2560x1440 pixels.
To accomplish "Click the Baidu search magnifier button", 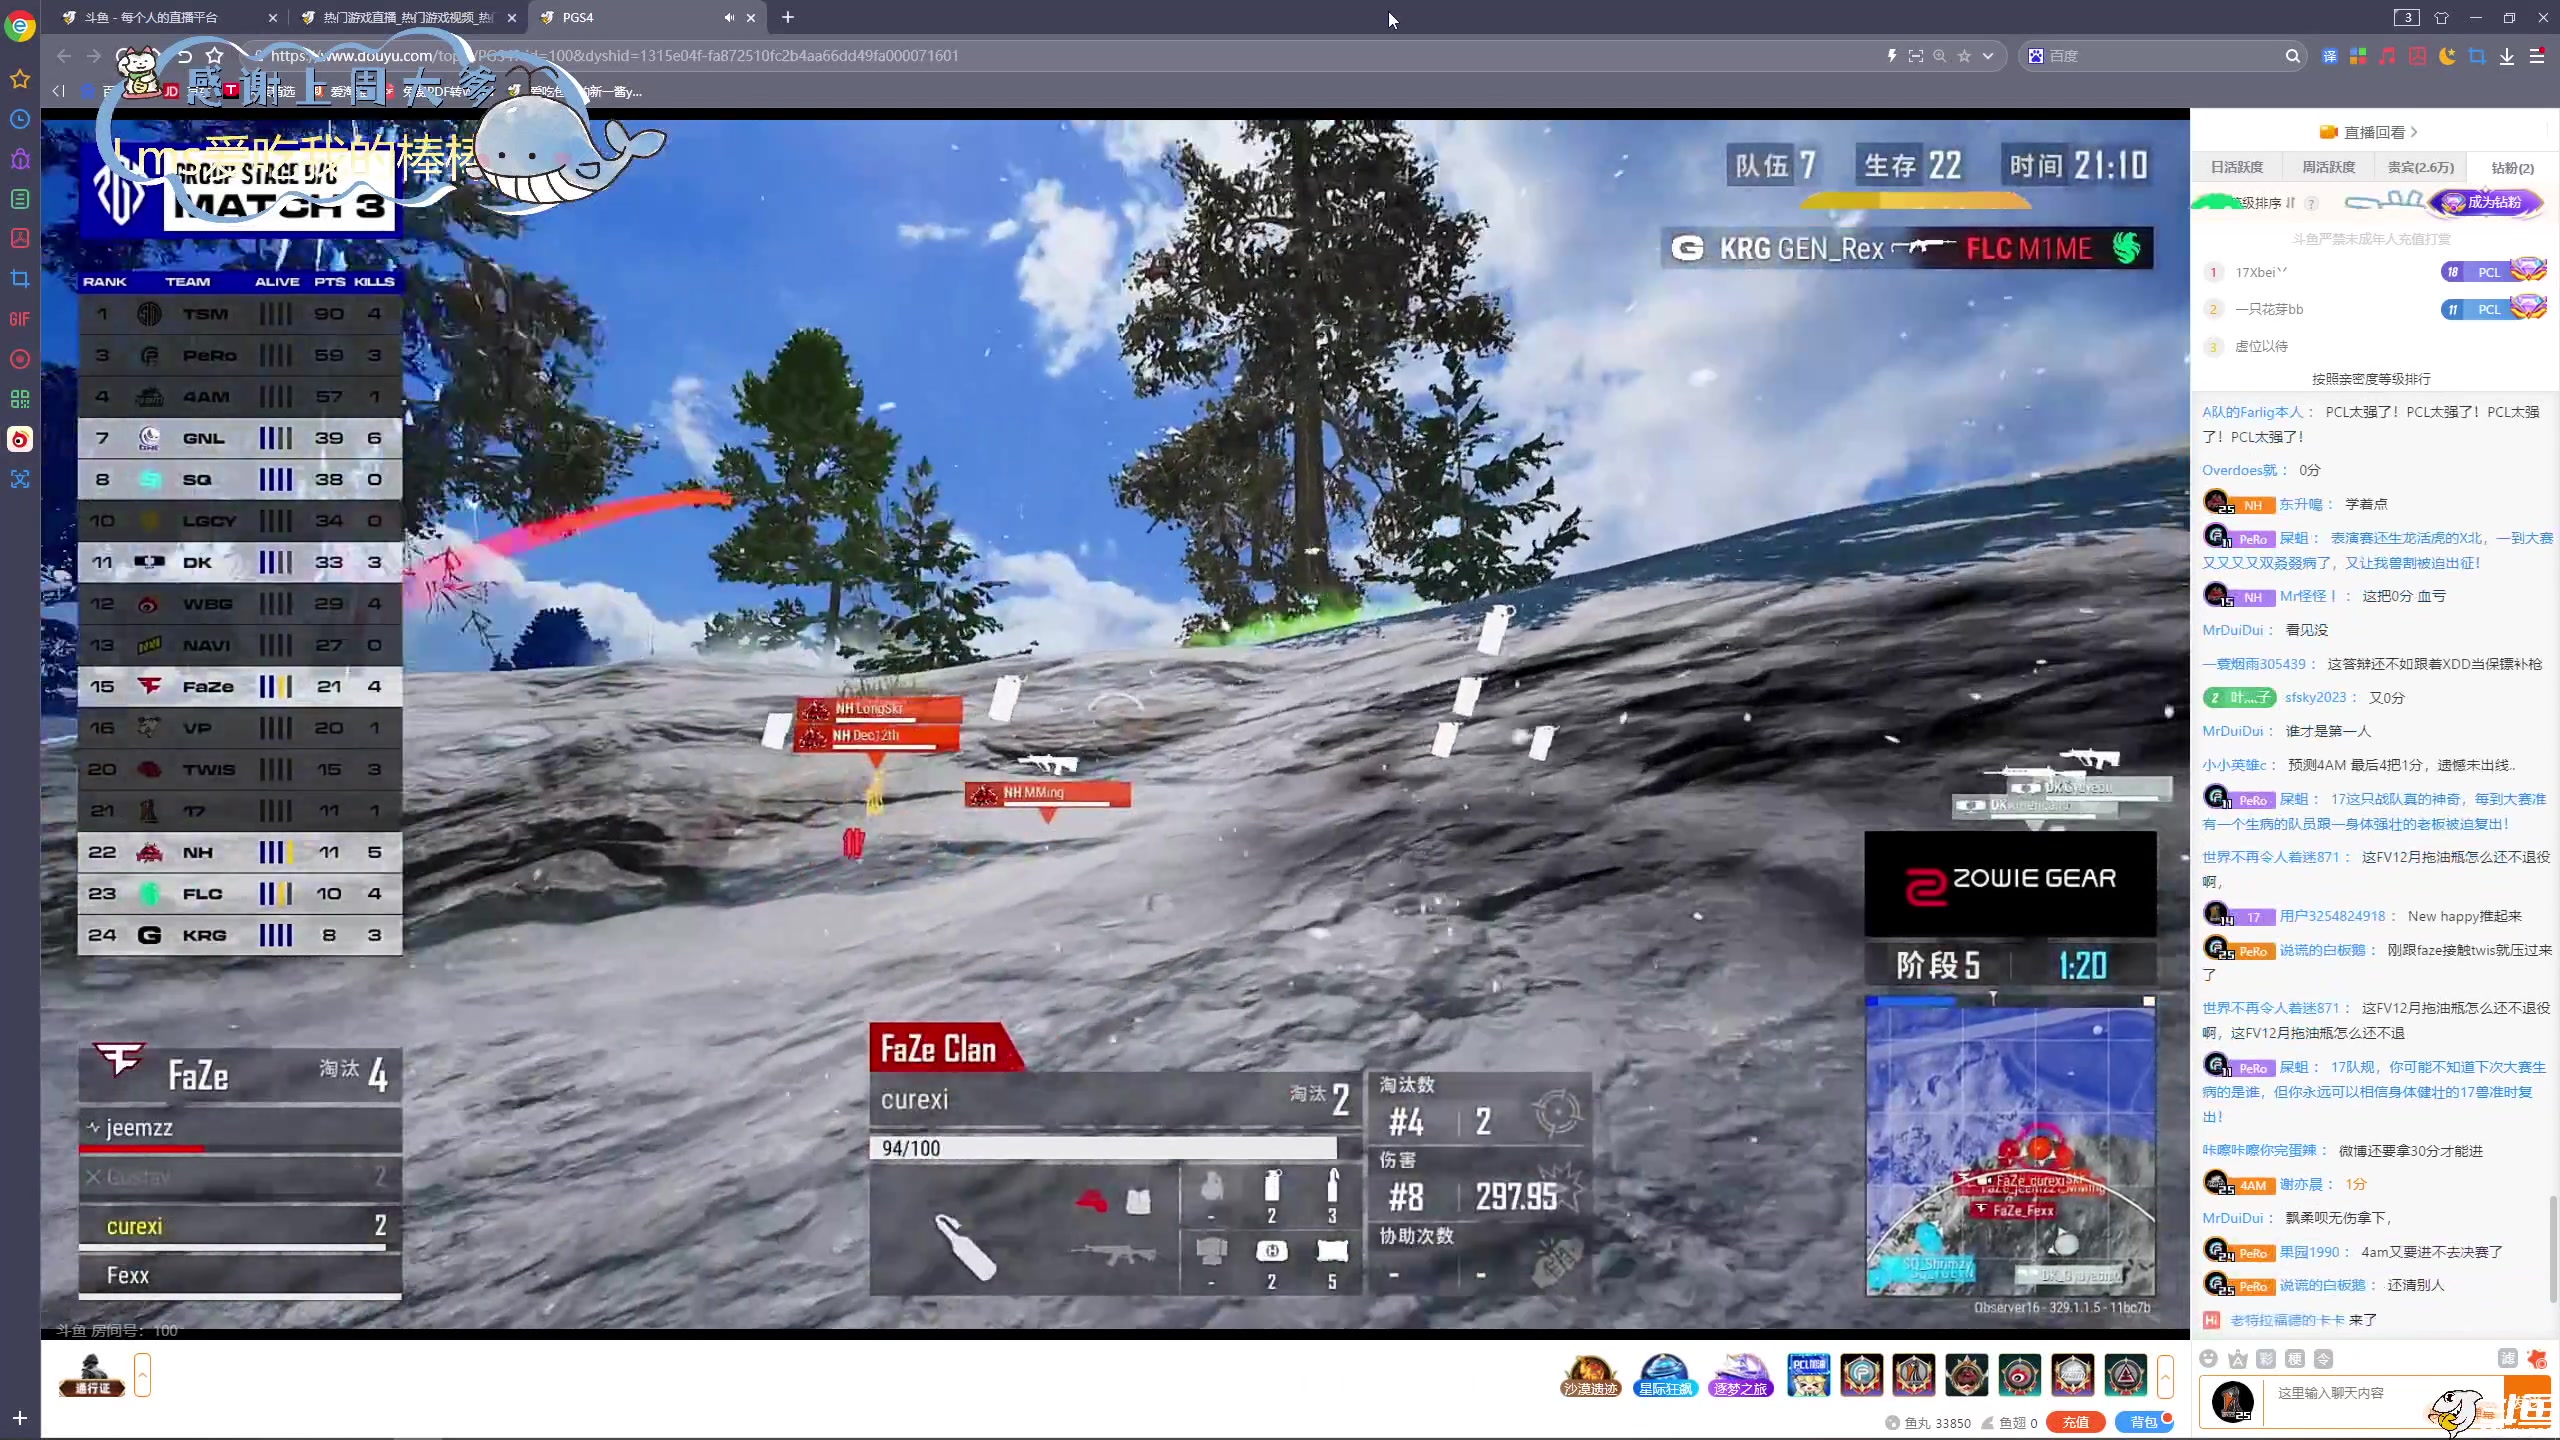I will coord(2292,56).
